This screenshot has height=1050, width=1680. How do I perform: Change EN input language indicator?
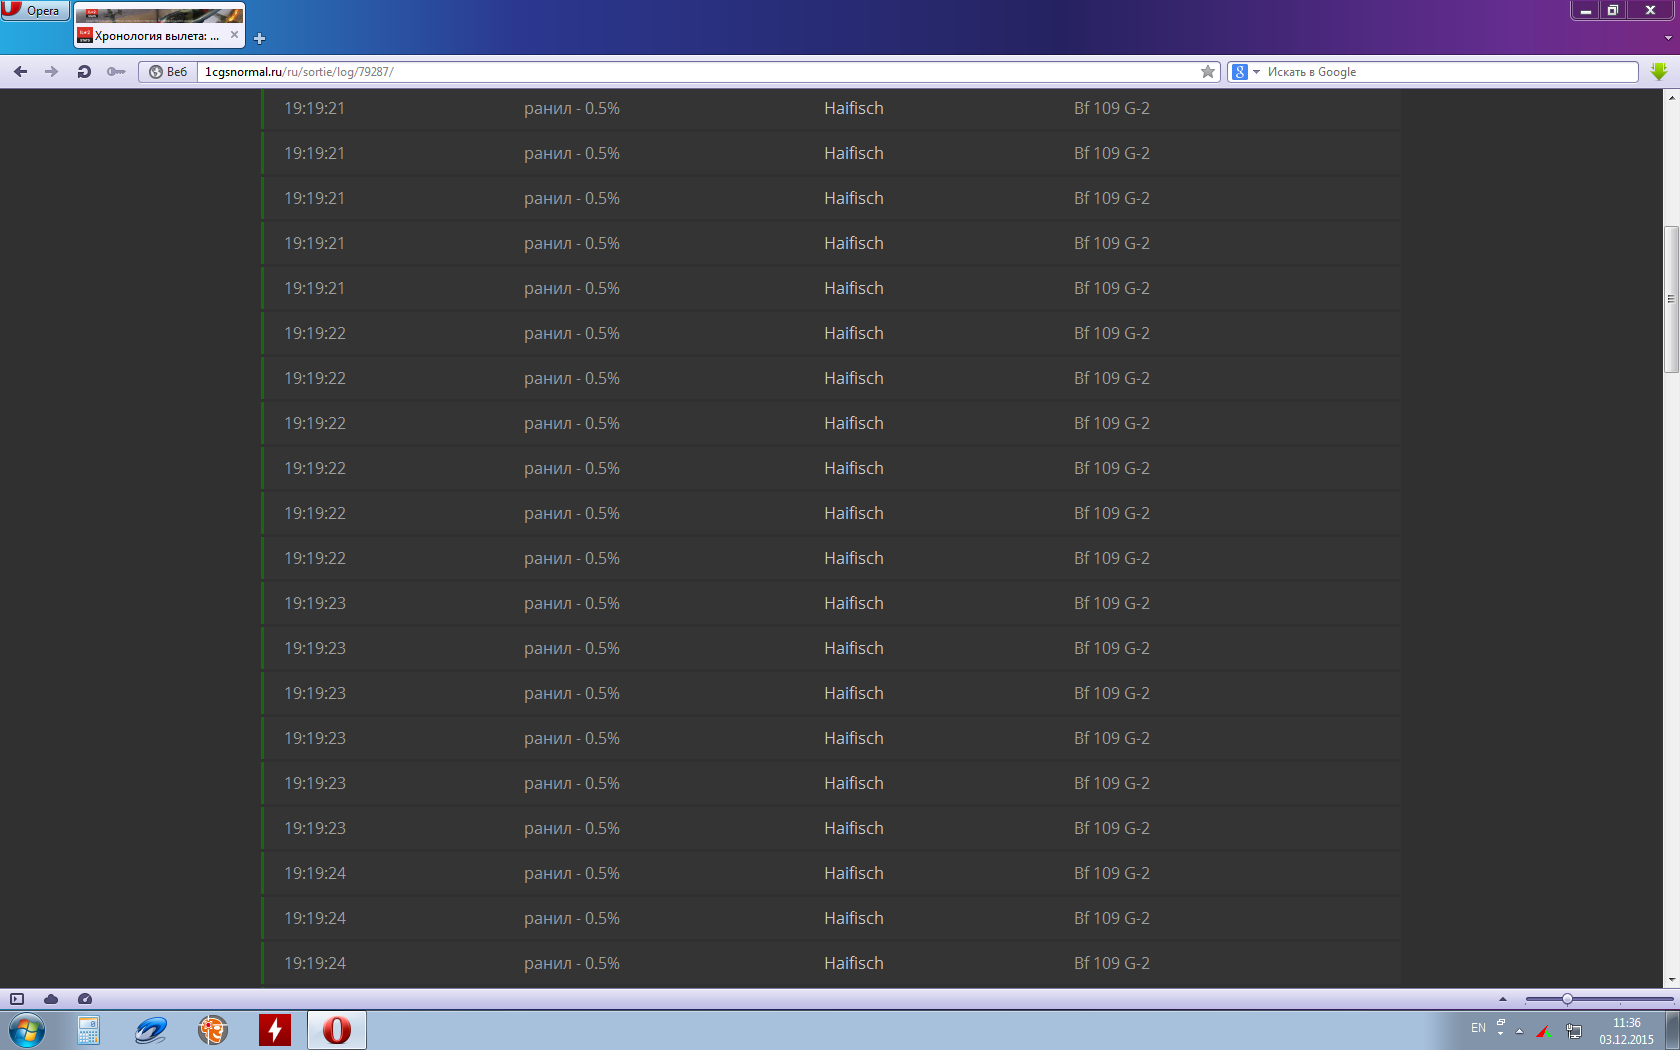point(1478,1028)
